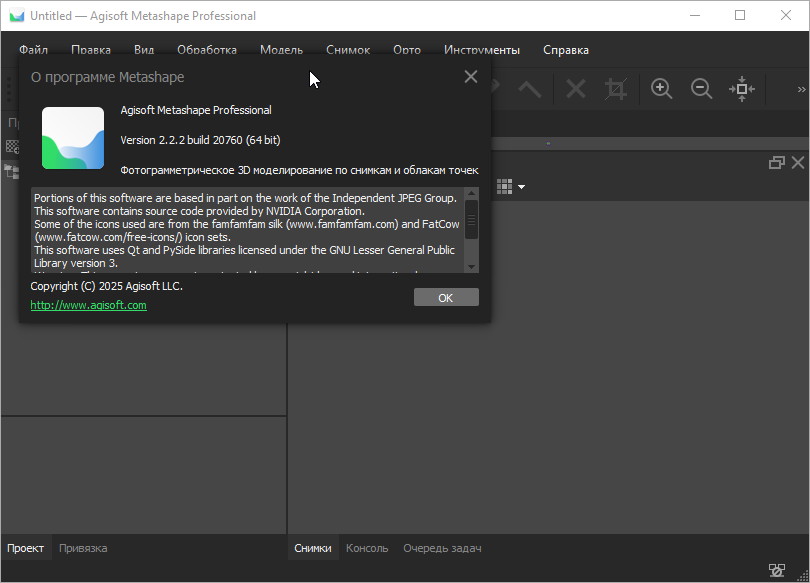Confirm the About dialog with OK
This screenshot has width=810, height=583.
pos(446,297)
